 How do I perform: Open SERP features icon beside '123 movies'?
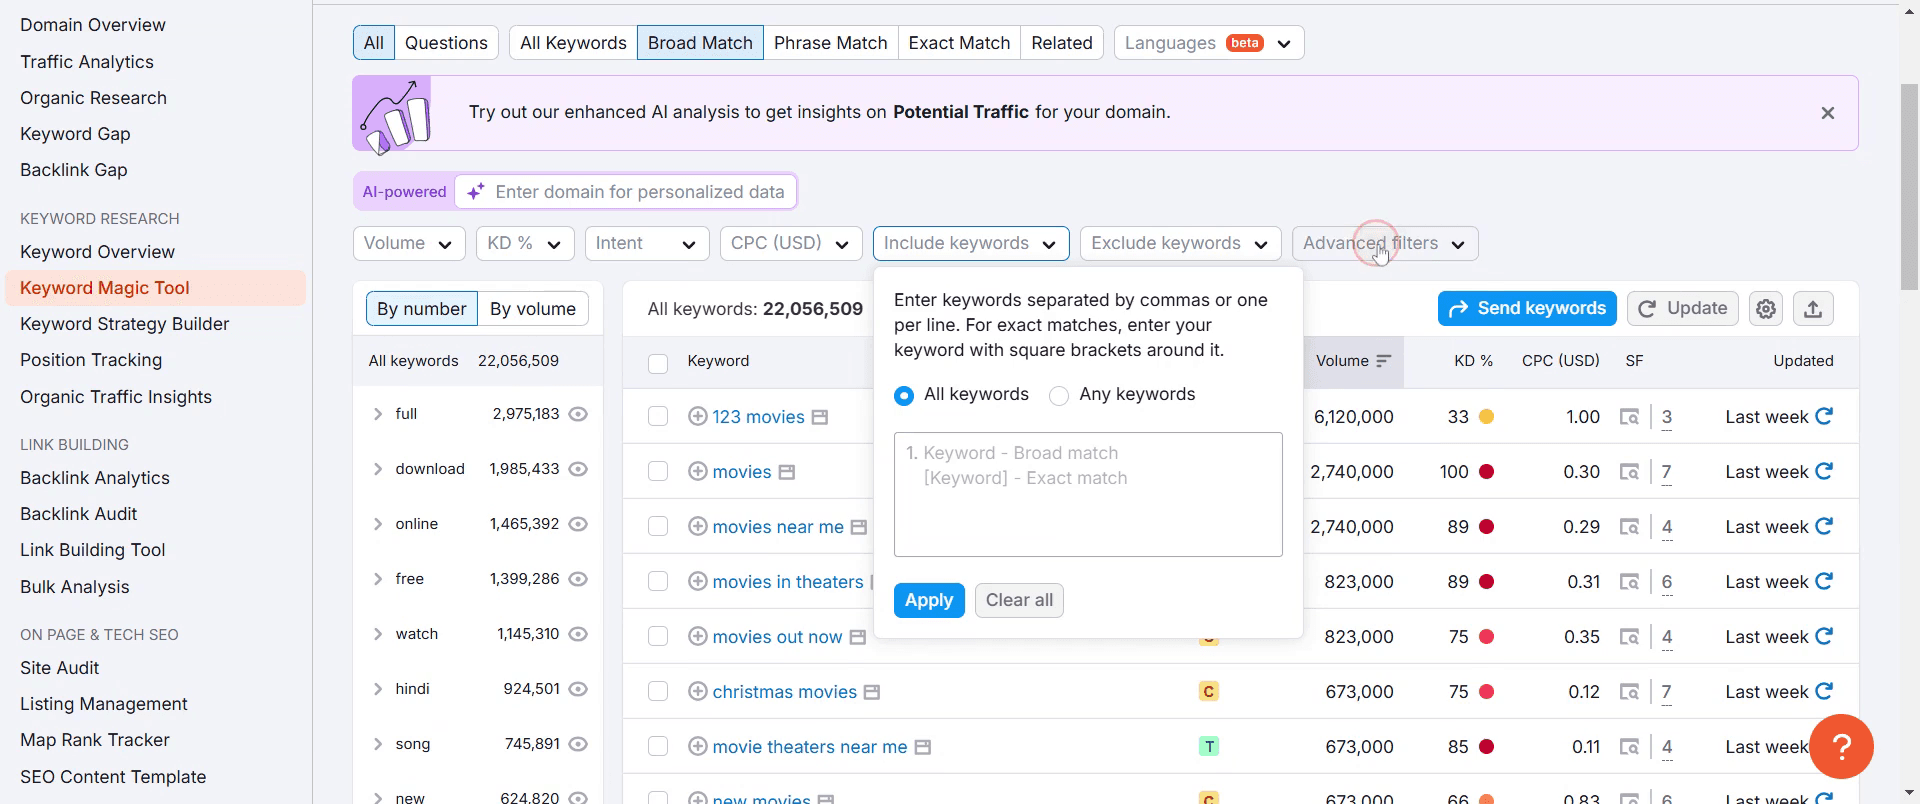coord(820,417)
